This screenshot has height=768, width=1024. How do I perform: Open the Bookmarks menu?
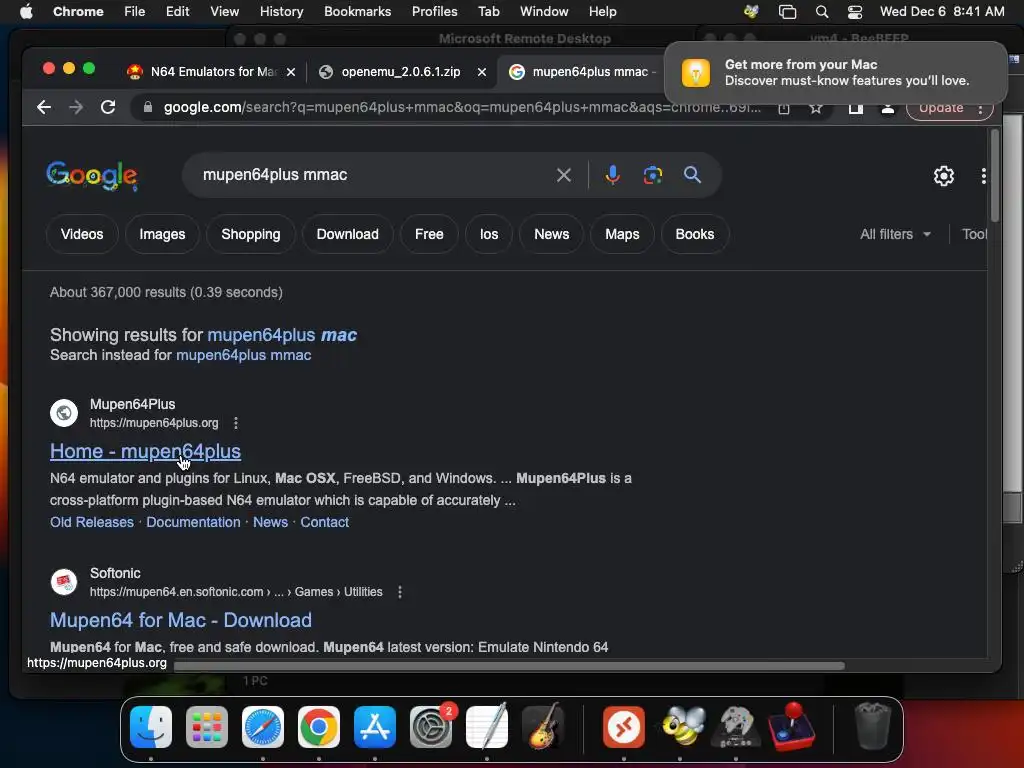(357, 12)
